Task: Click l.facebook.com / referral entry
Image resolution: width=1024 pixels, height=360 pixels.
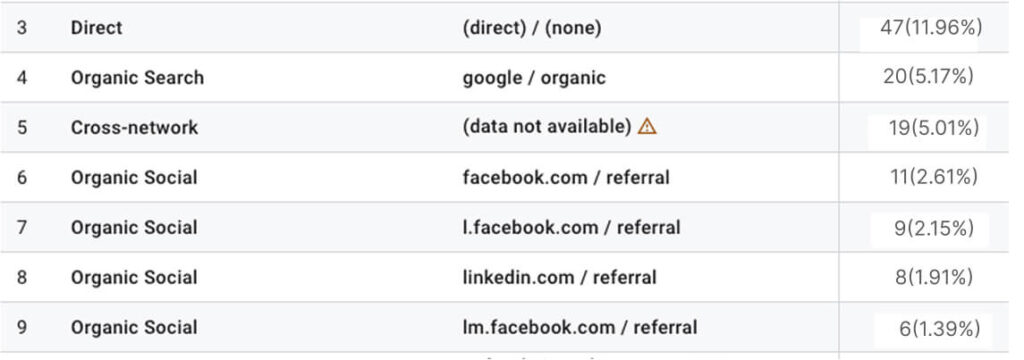Action: pyautogui.click(x=571, y=227)
